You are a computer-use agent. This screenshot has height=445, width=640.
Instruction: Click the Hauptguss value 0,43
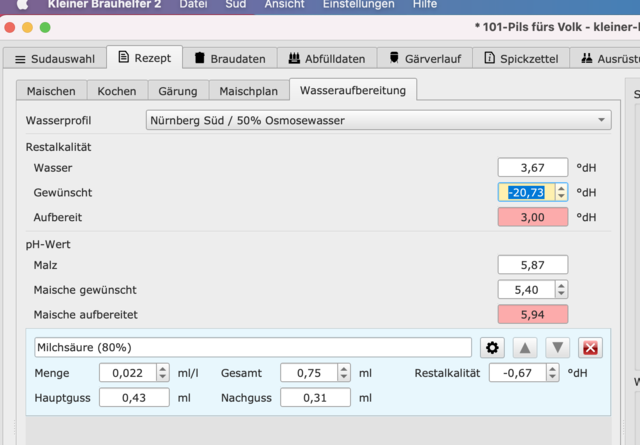[x=134, y=398]
